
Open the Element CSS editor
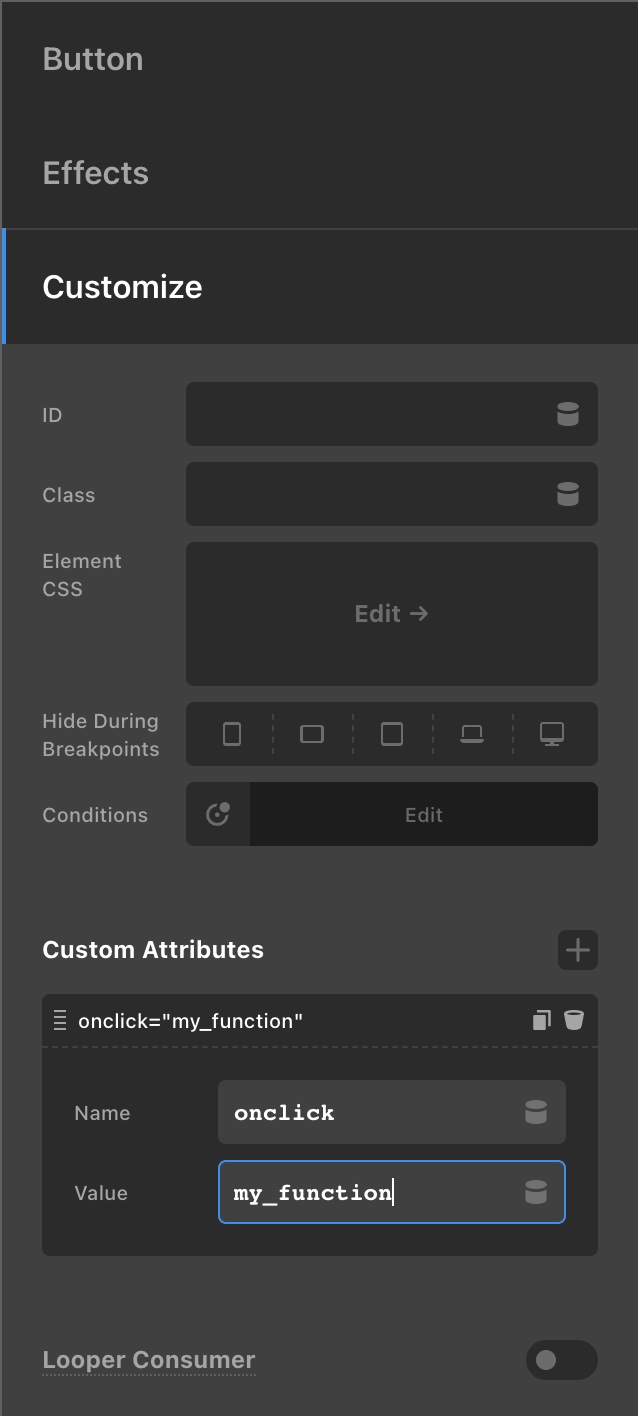tap(392, 614)
